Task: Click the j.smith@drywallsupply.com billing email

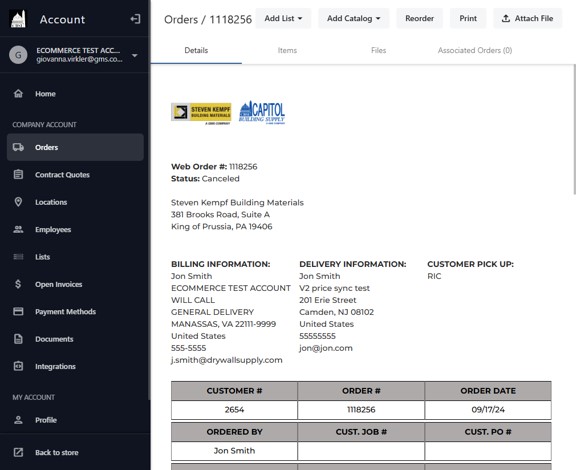Action: click(227, 360)
